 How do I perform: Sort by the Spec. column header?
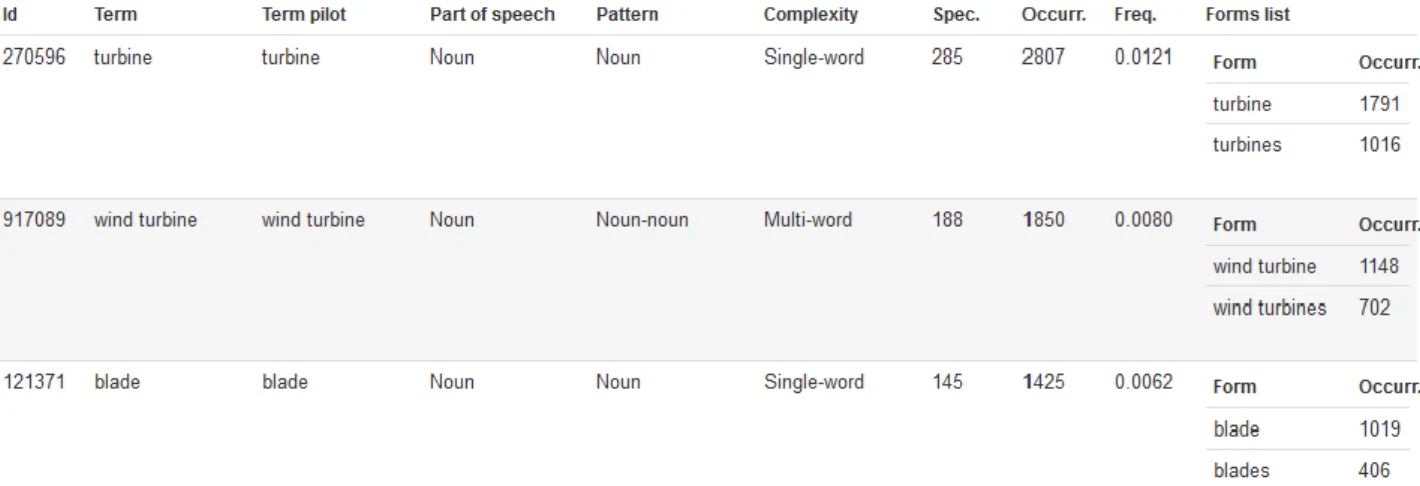956,15
